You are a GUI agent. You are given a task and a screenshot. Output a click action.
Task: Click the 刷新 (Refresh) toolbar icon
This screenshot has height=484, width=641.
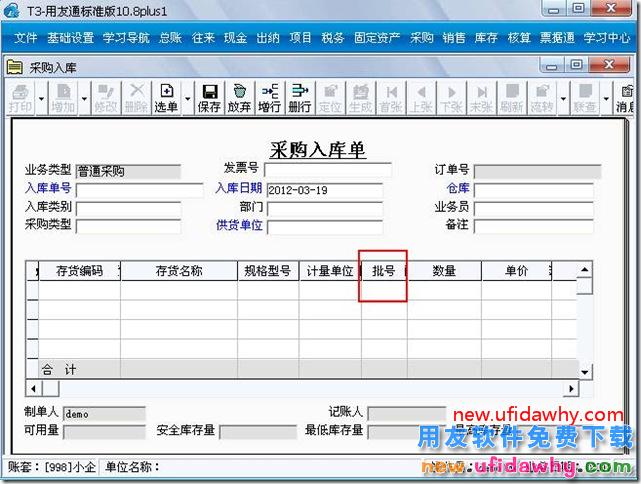tap(512, 98)
